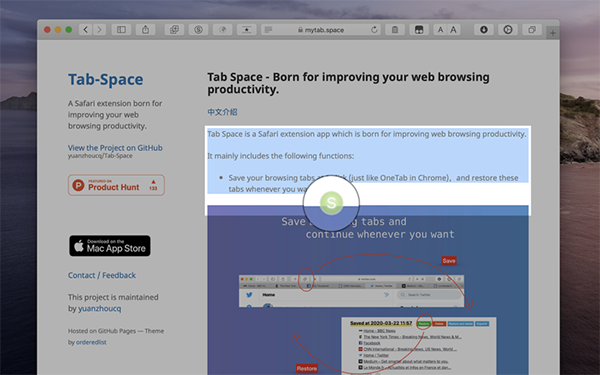
Task: Click the yuanzhoucq/Tab-Space repository text
Action: [x=100, y=156]
